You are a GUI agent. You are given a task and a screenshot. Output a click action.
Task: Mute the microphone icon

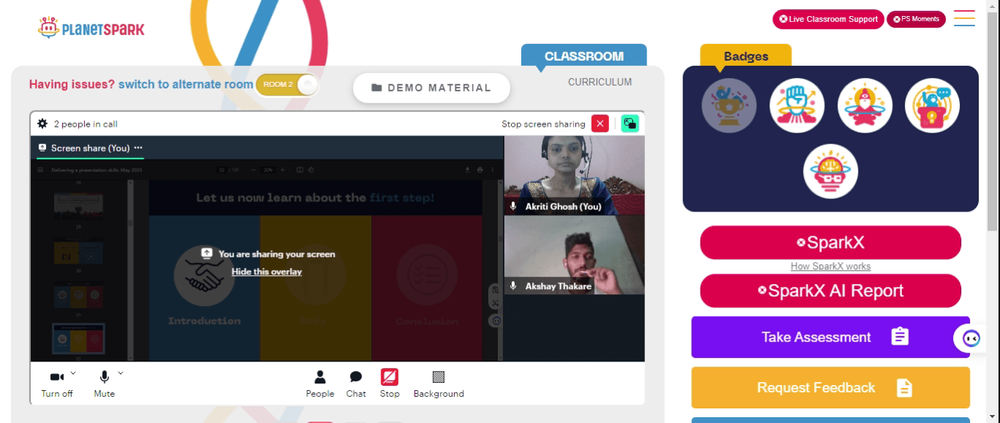tap(104, 377)
